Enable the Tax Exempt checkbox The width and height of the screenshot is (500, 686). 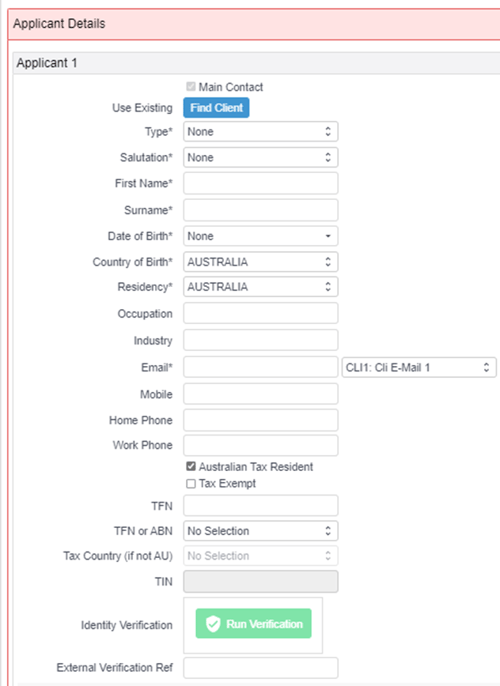click(x=191, y=483)
